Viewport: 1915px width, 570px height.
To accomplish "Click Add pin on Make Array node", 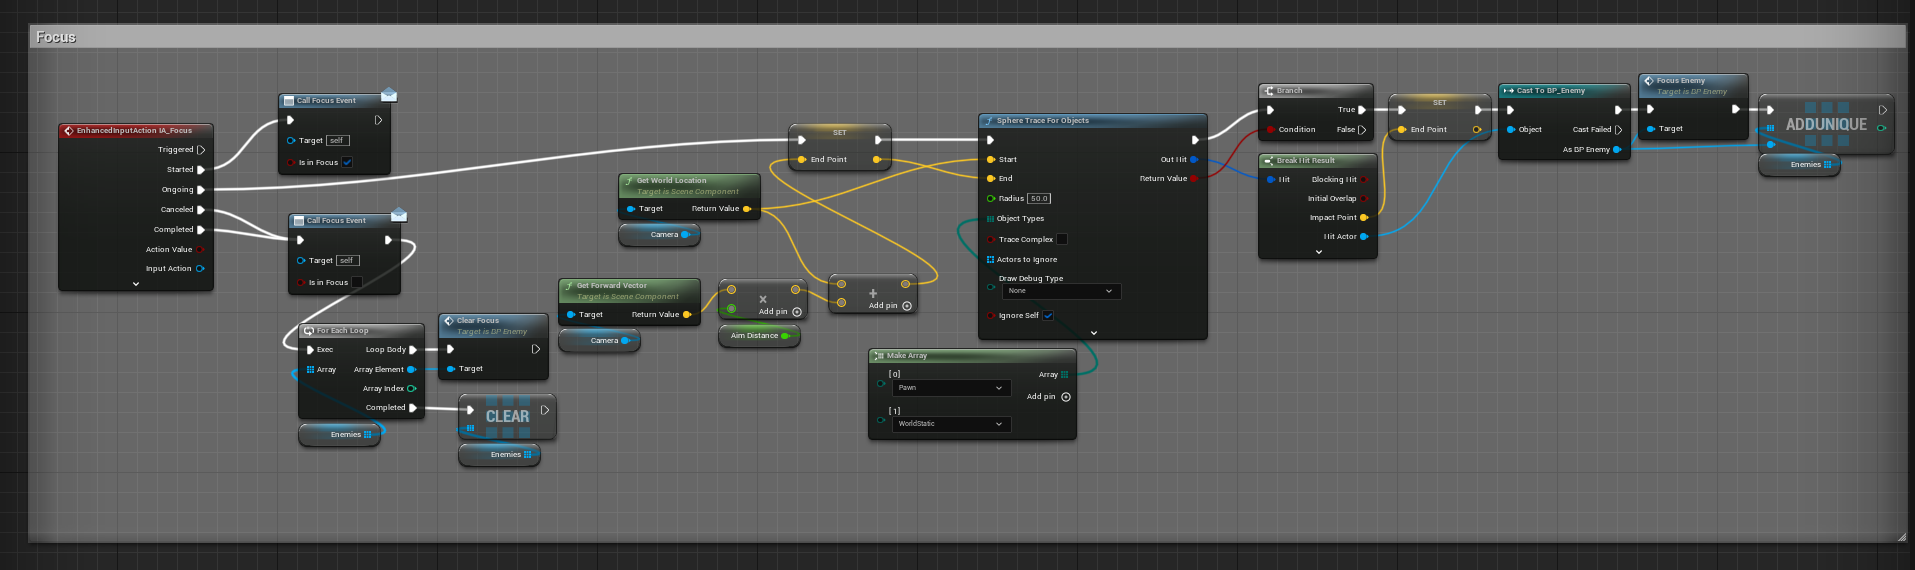I will [1049, 397].
